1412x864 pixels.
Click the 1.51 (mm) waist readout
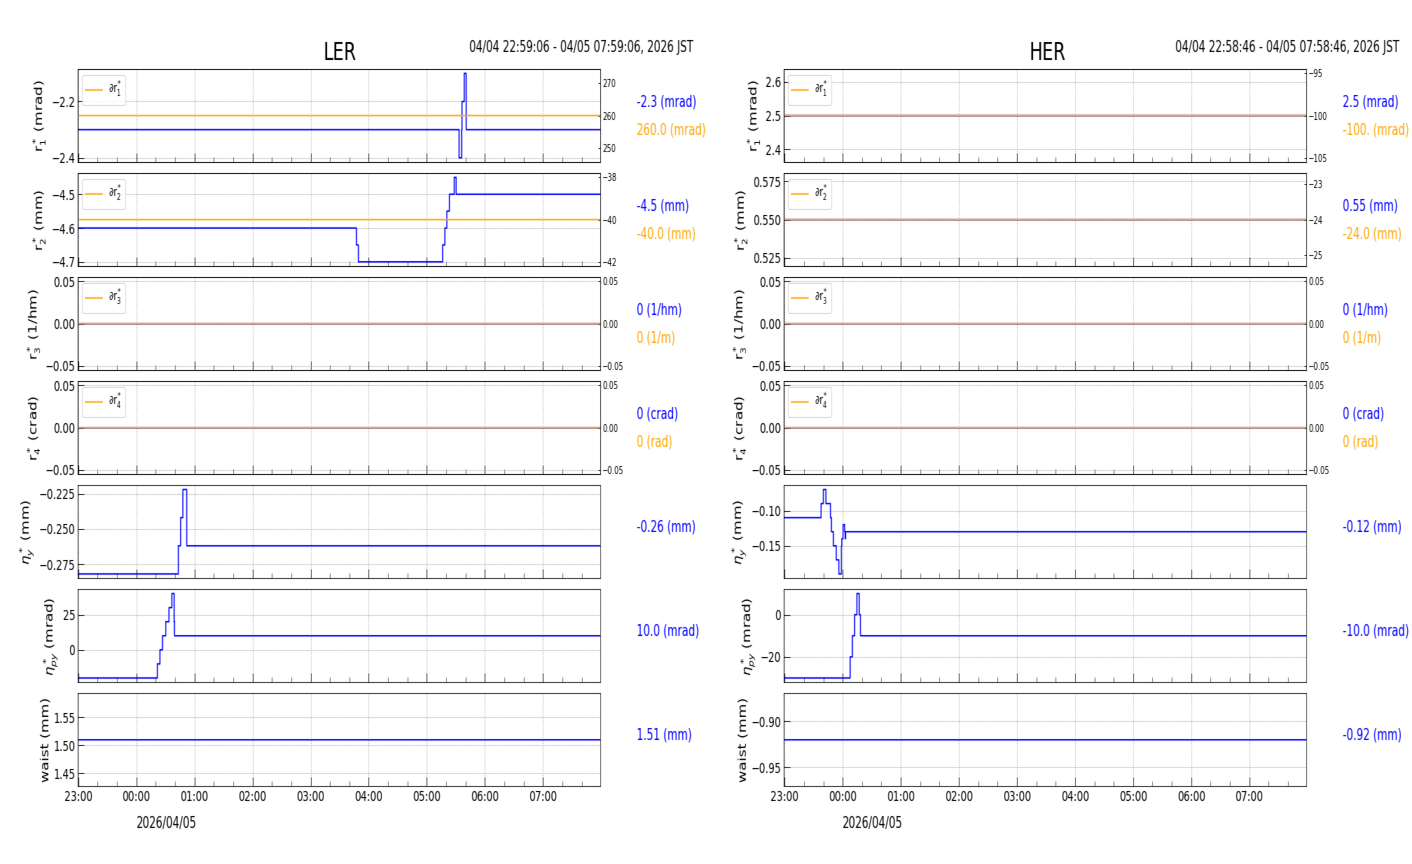(x=664, y=735)
